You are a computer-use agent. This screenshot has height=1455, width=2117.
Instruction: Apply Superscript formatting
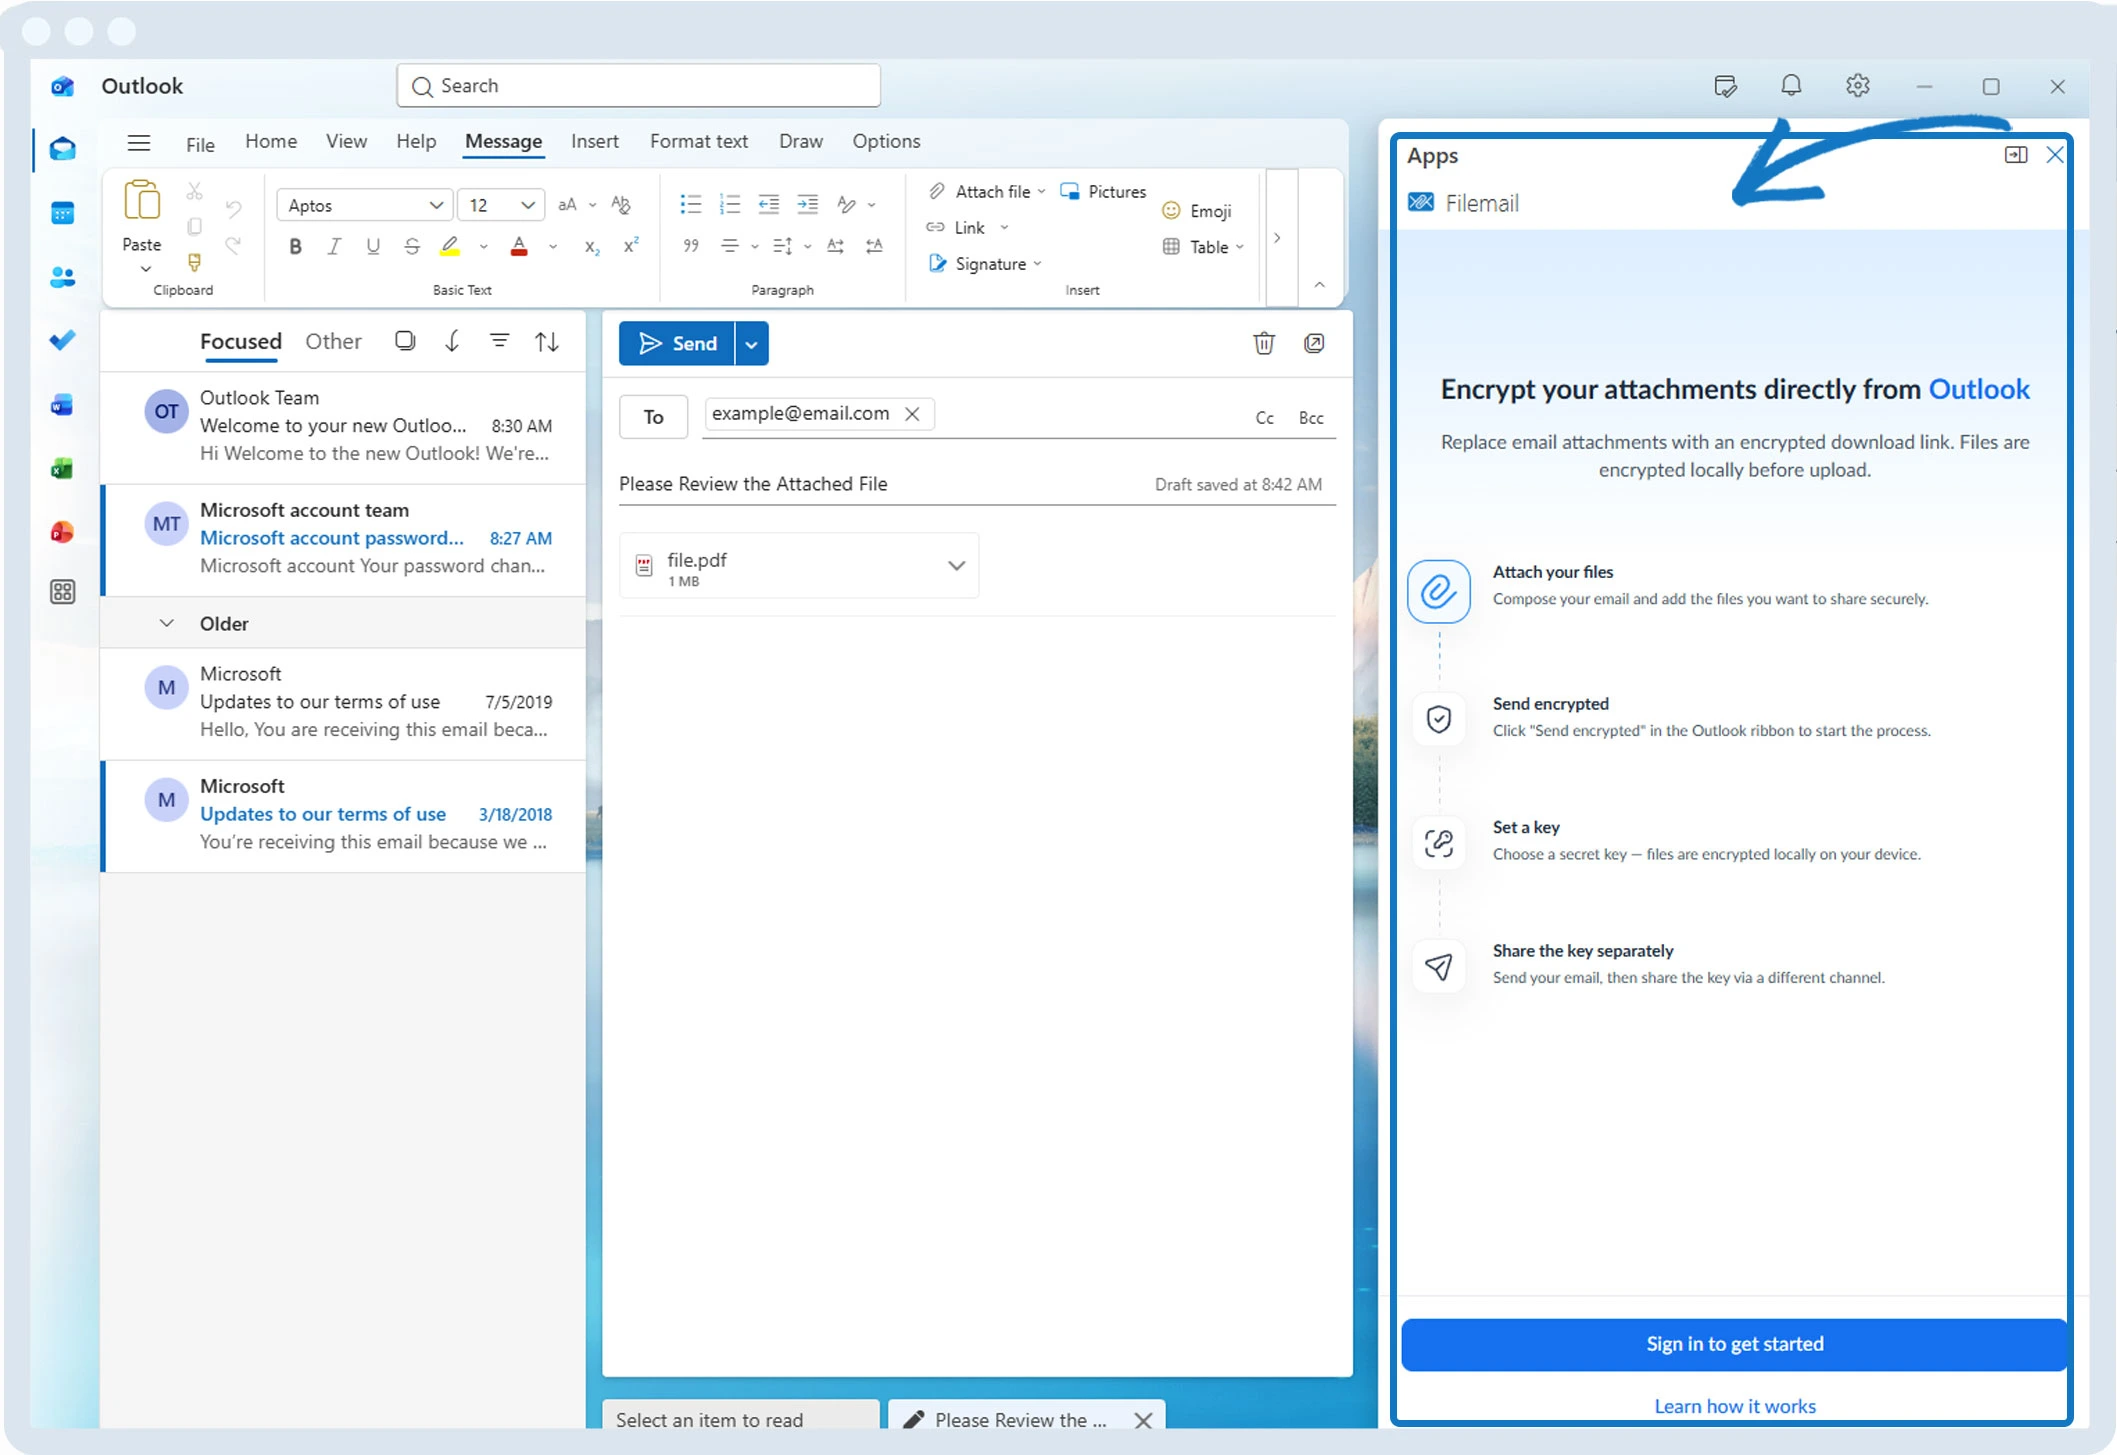pyautogui.click(x=631, y=246)
